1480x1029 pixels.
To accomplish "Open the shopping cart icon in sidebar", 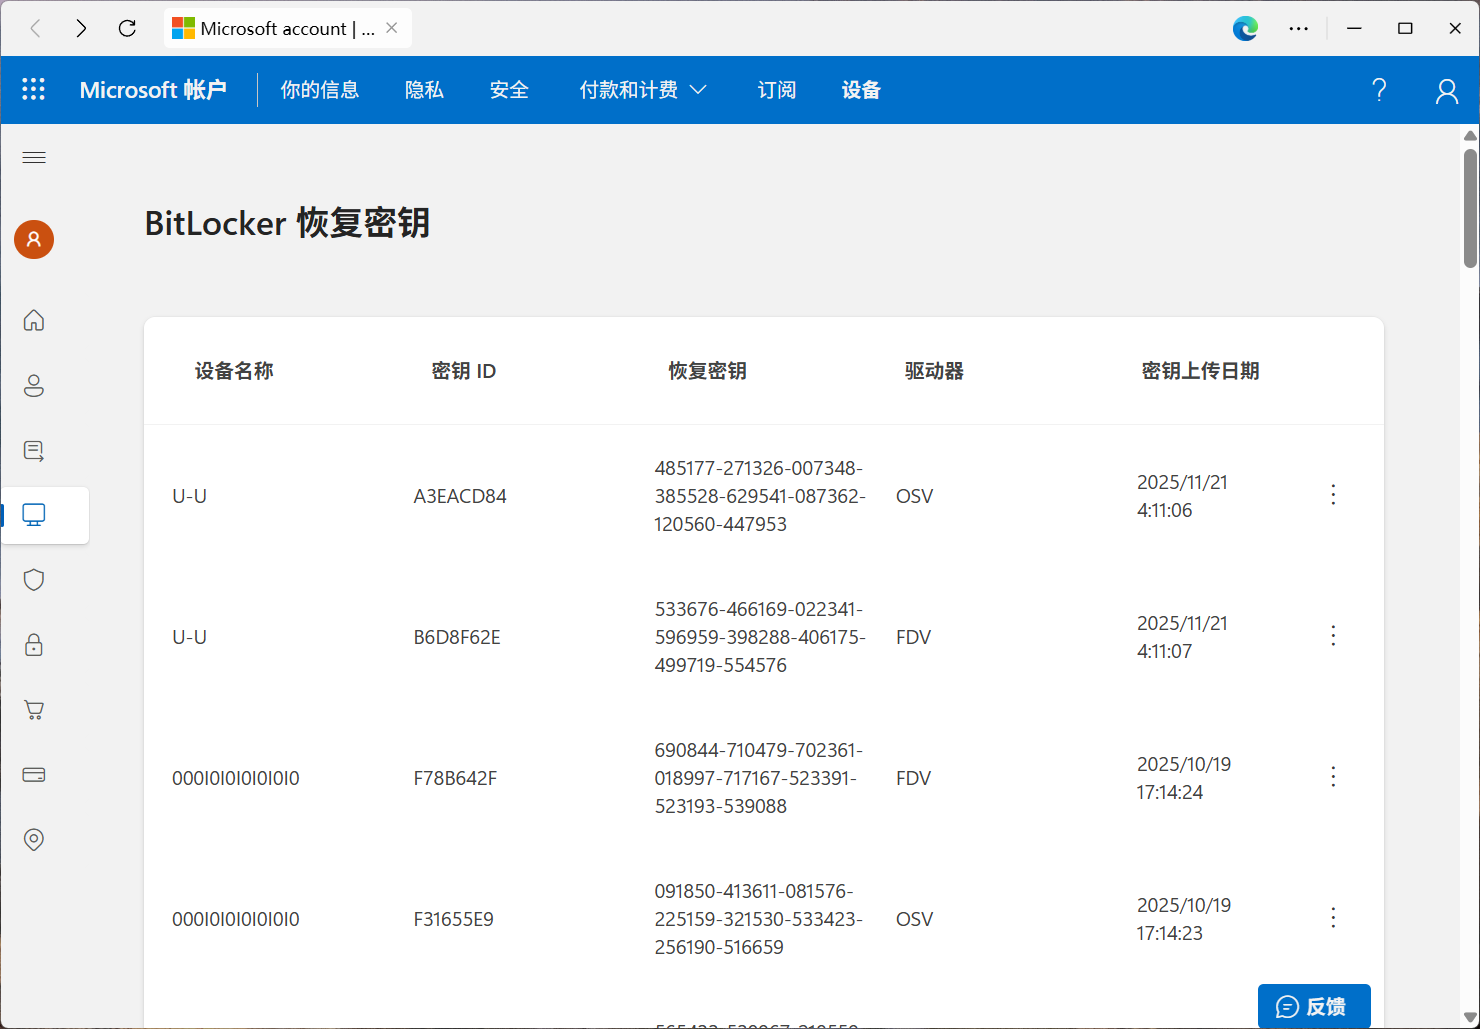I will 34,710.
